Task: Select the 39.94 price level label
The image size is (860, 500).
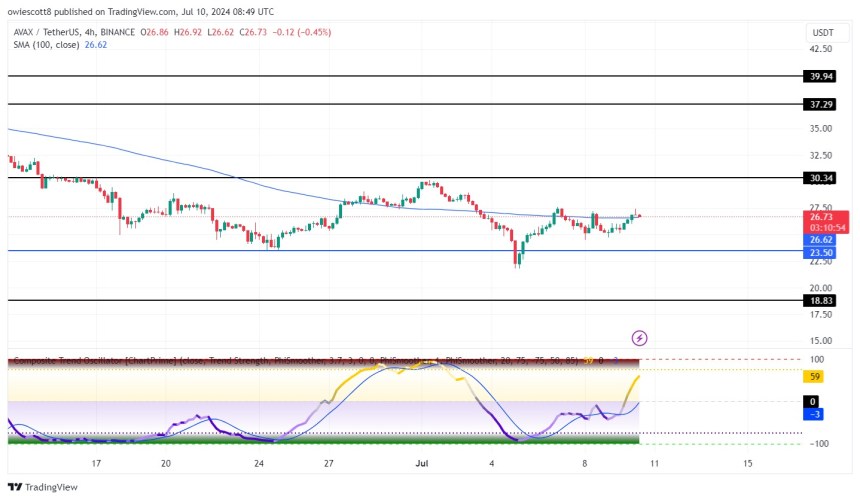Action: click(819, 76)
